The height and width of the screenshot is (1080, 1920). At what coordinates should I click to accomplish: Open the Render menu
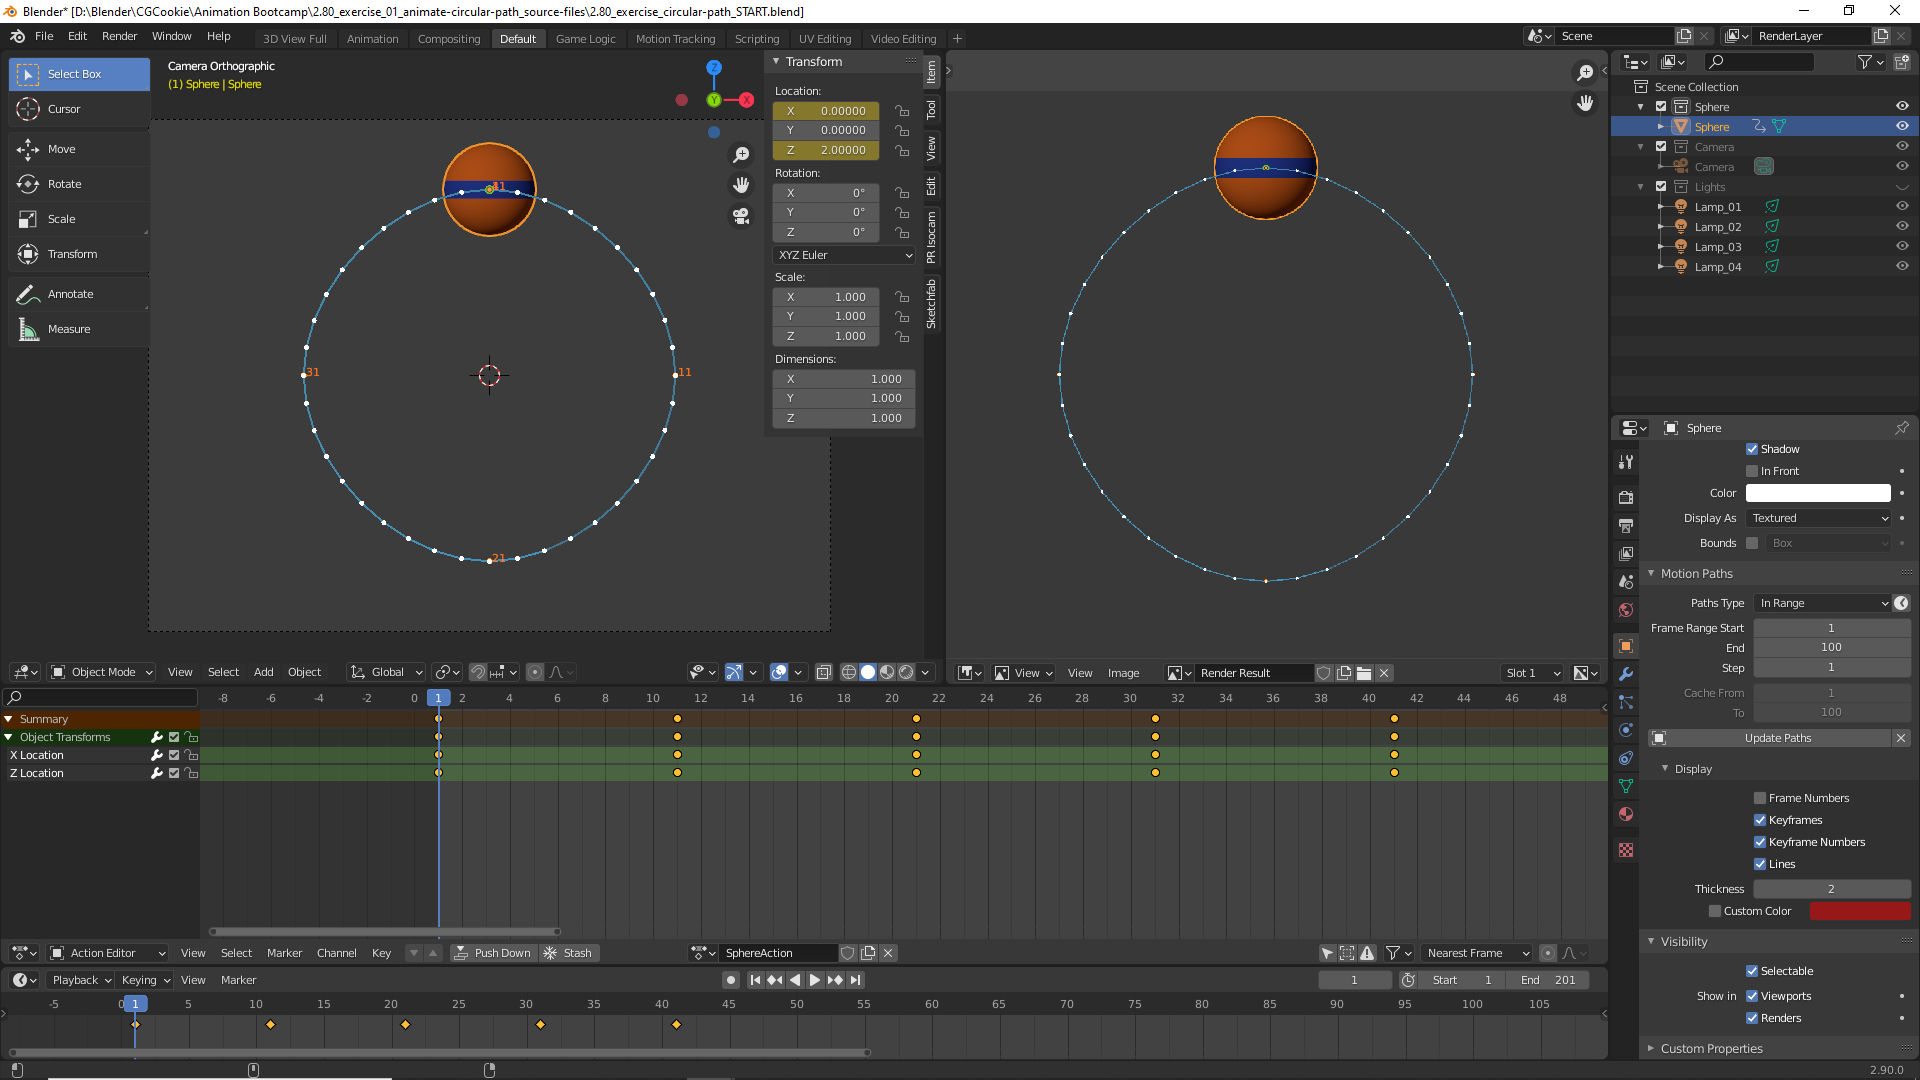tap(119, 36)
